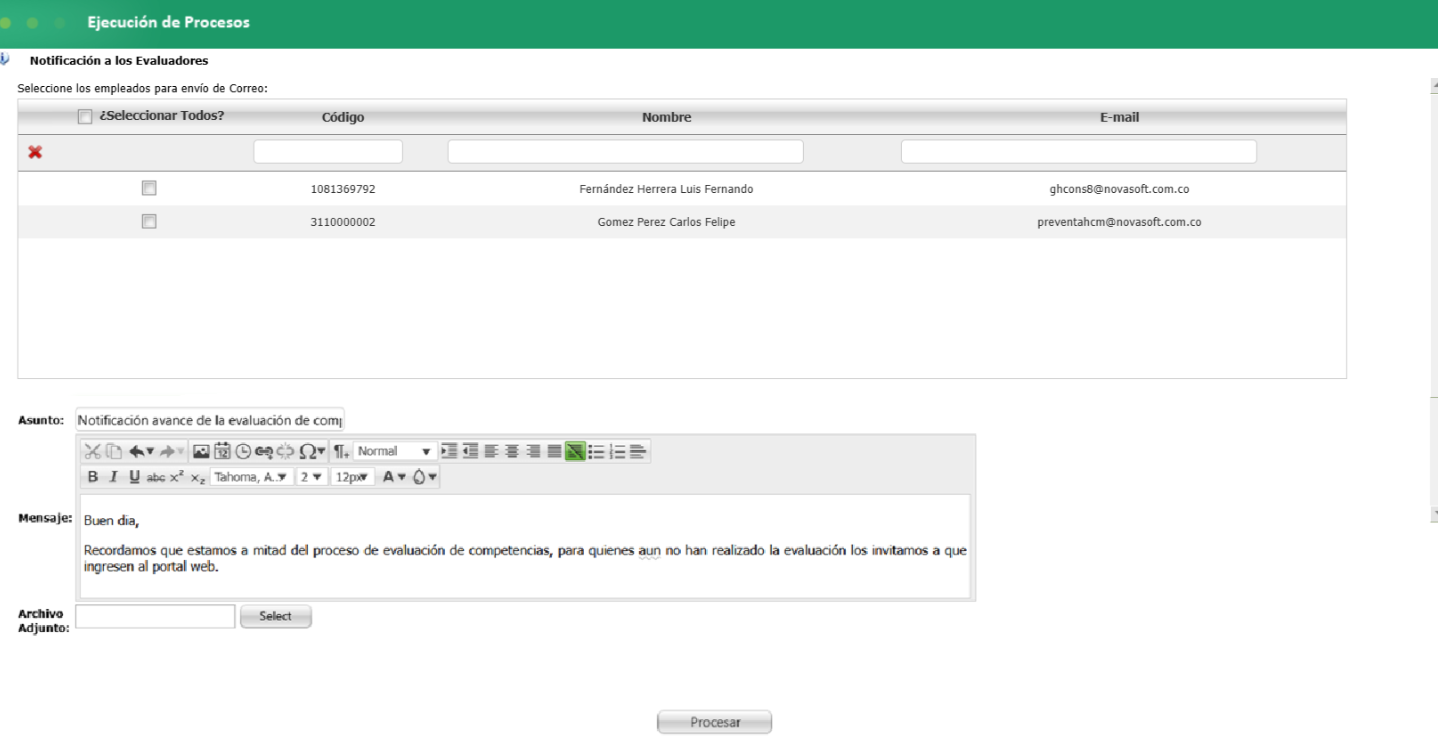
Task: Click the Cut scissors icon in editor
Action: 92,451
